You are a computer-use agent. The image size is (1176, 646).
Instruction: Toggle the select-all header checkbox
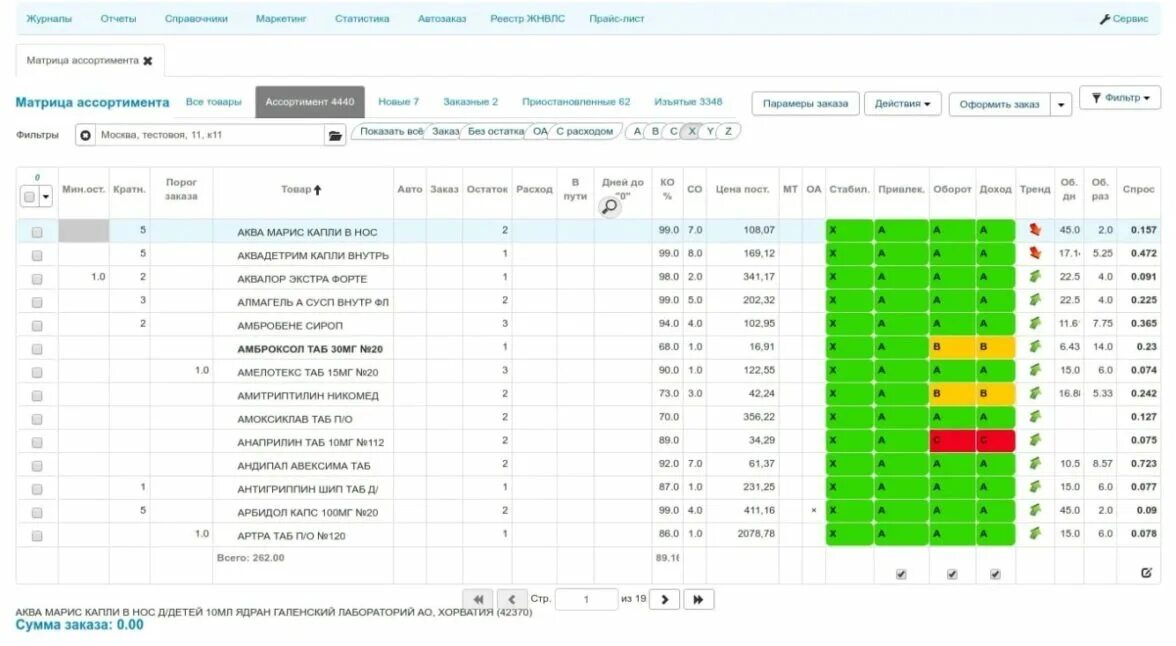coord(29,197)
